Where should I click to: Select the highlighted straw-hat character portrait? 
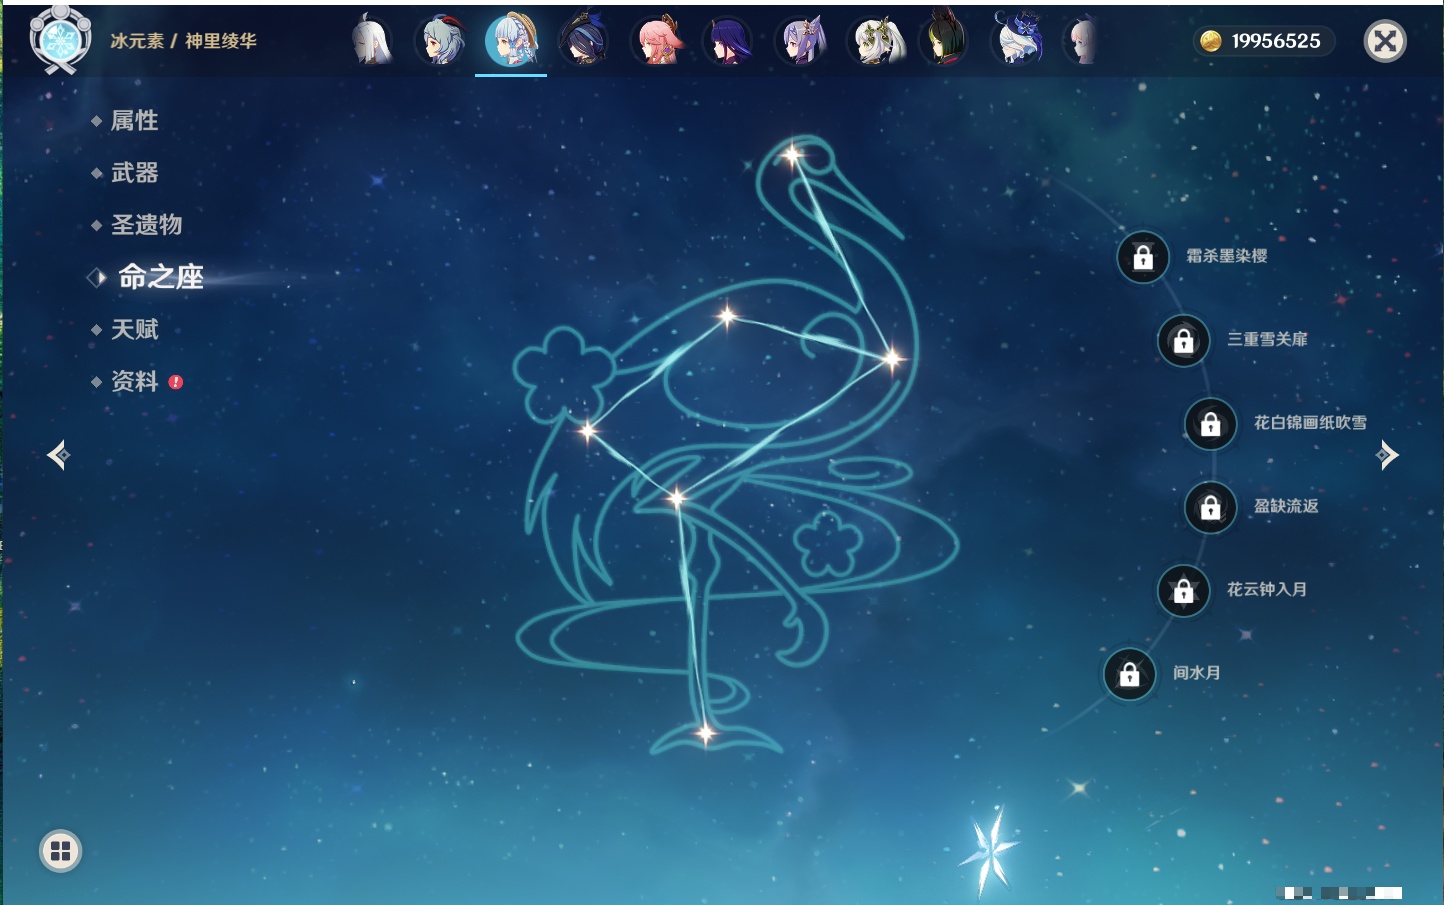click(x=511, y=41)
